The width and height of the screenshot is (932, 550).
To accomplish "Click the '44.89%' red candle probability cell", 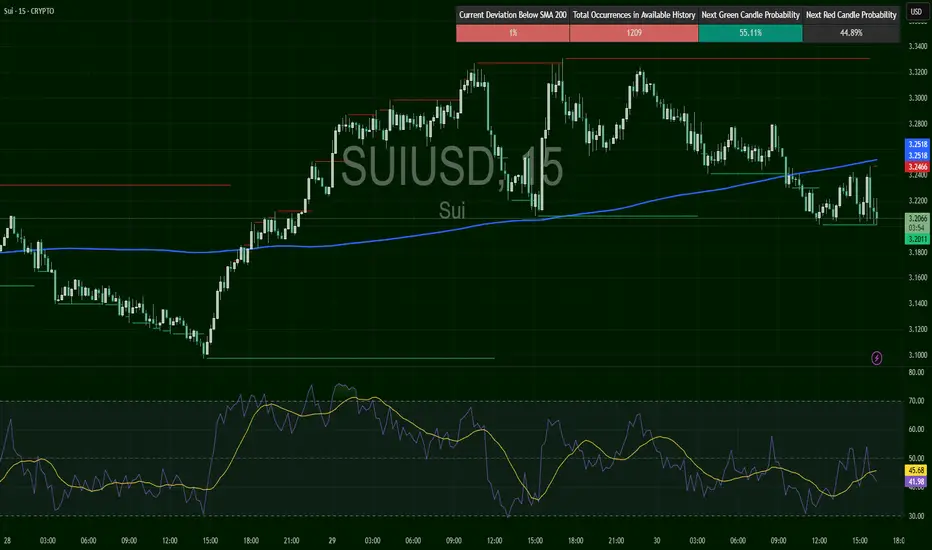I will click(x=851, y=33).
